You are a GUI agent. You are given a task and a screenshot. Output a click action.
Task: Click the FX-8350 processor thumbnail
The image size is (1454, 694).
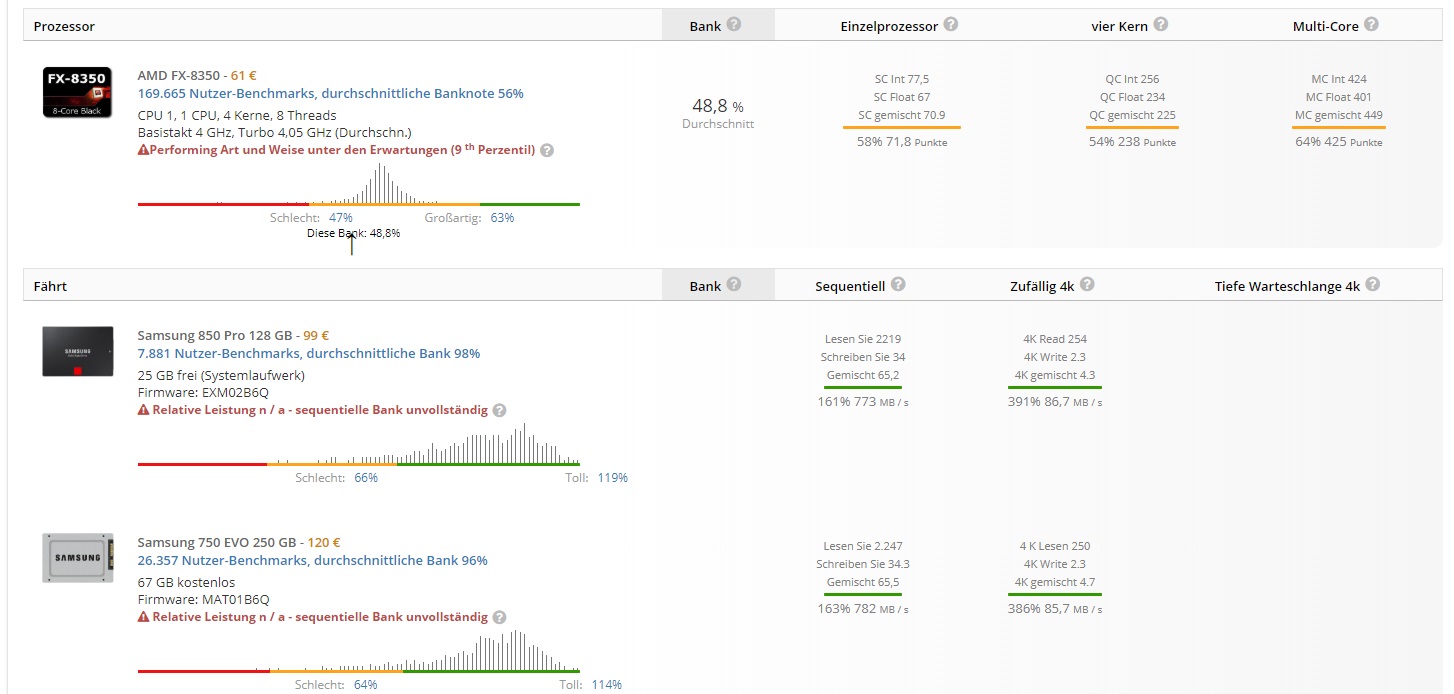[77, 92]
